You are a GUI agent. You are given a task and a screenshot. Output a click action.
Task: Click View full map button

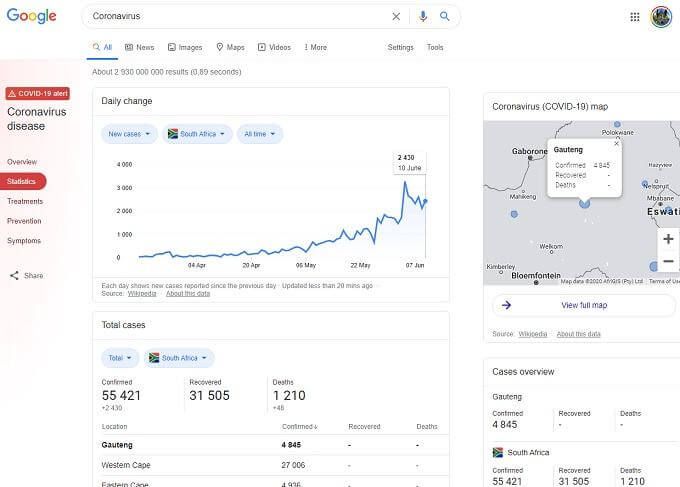click(x=584, y=305)
